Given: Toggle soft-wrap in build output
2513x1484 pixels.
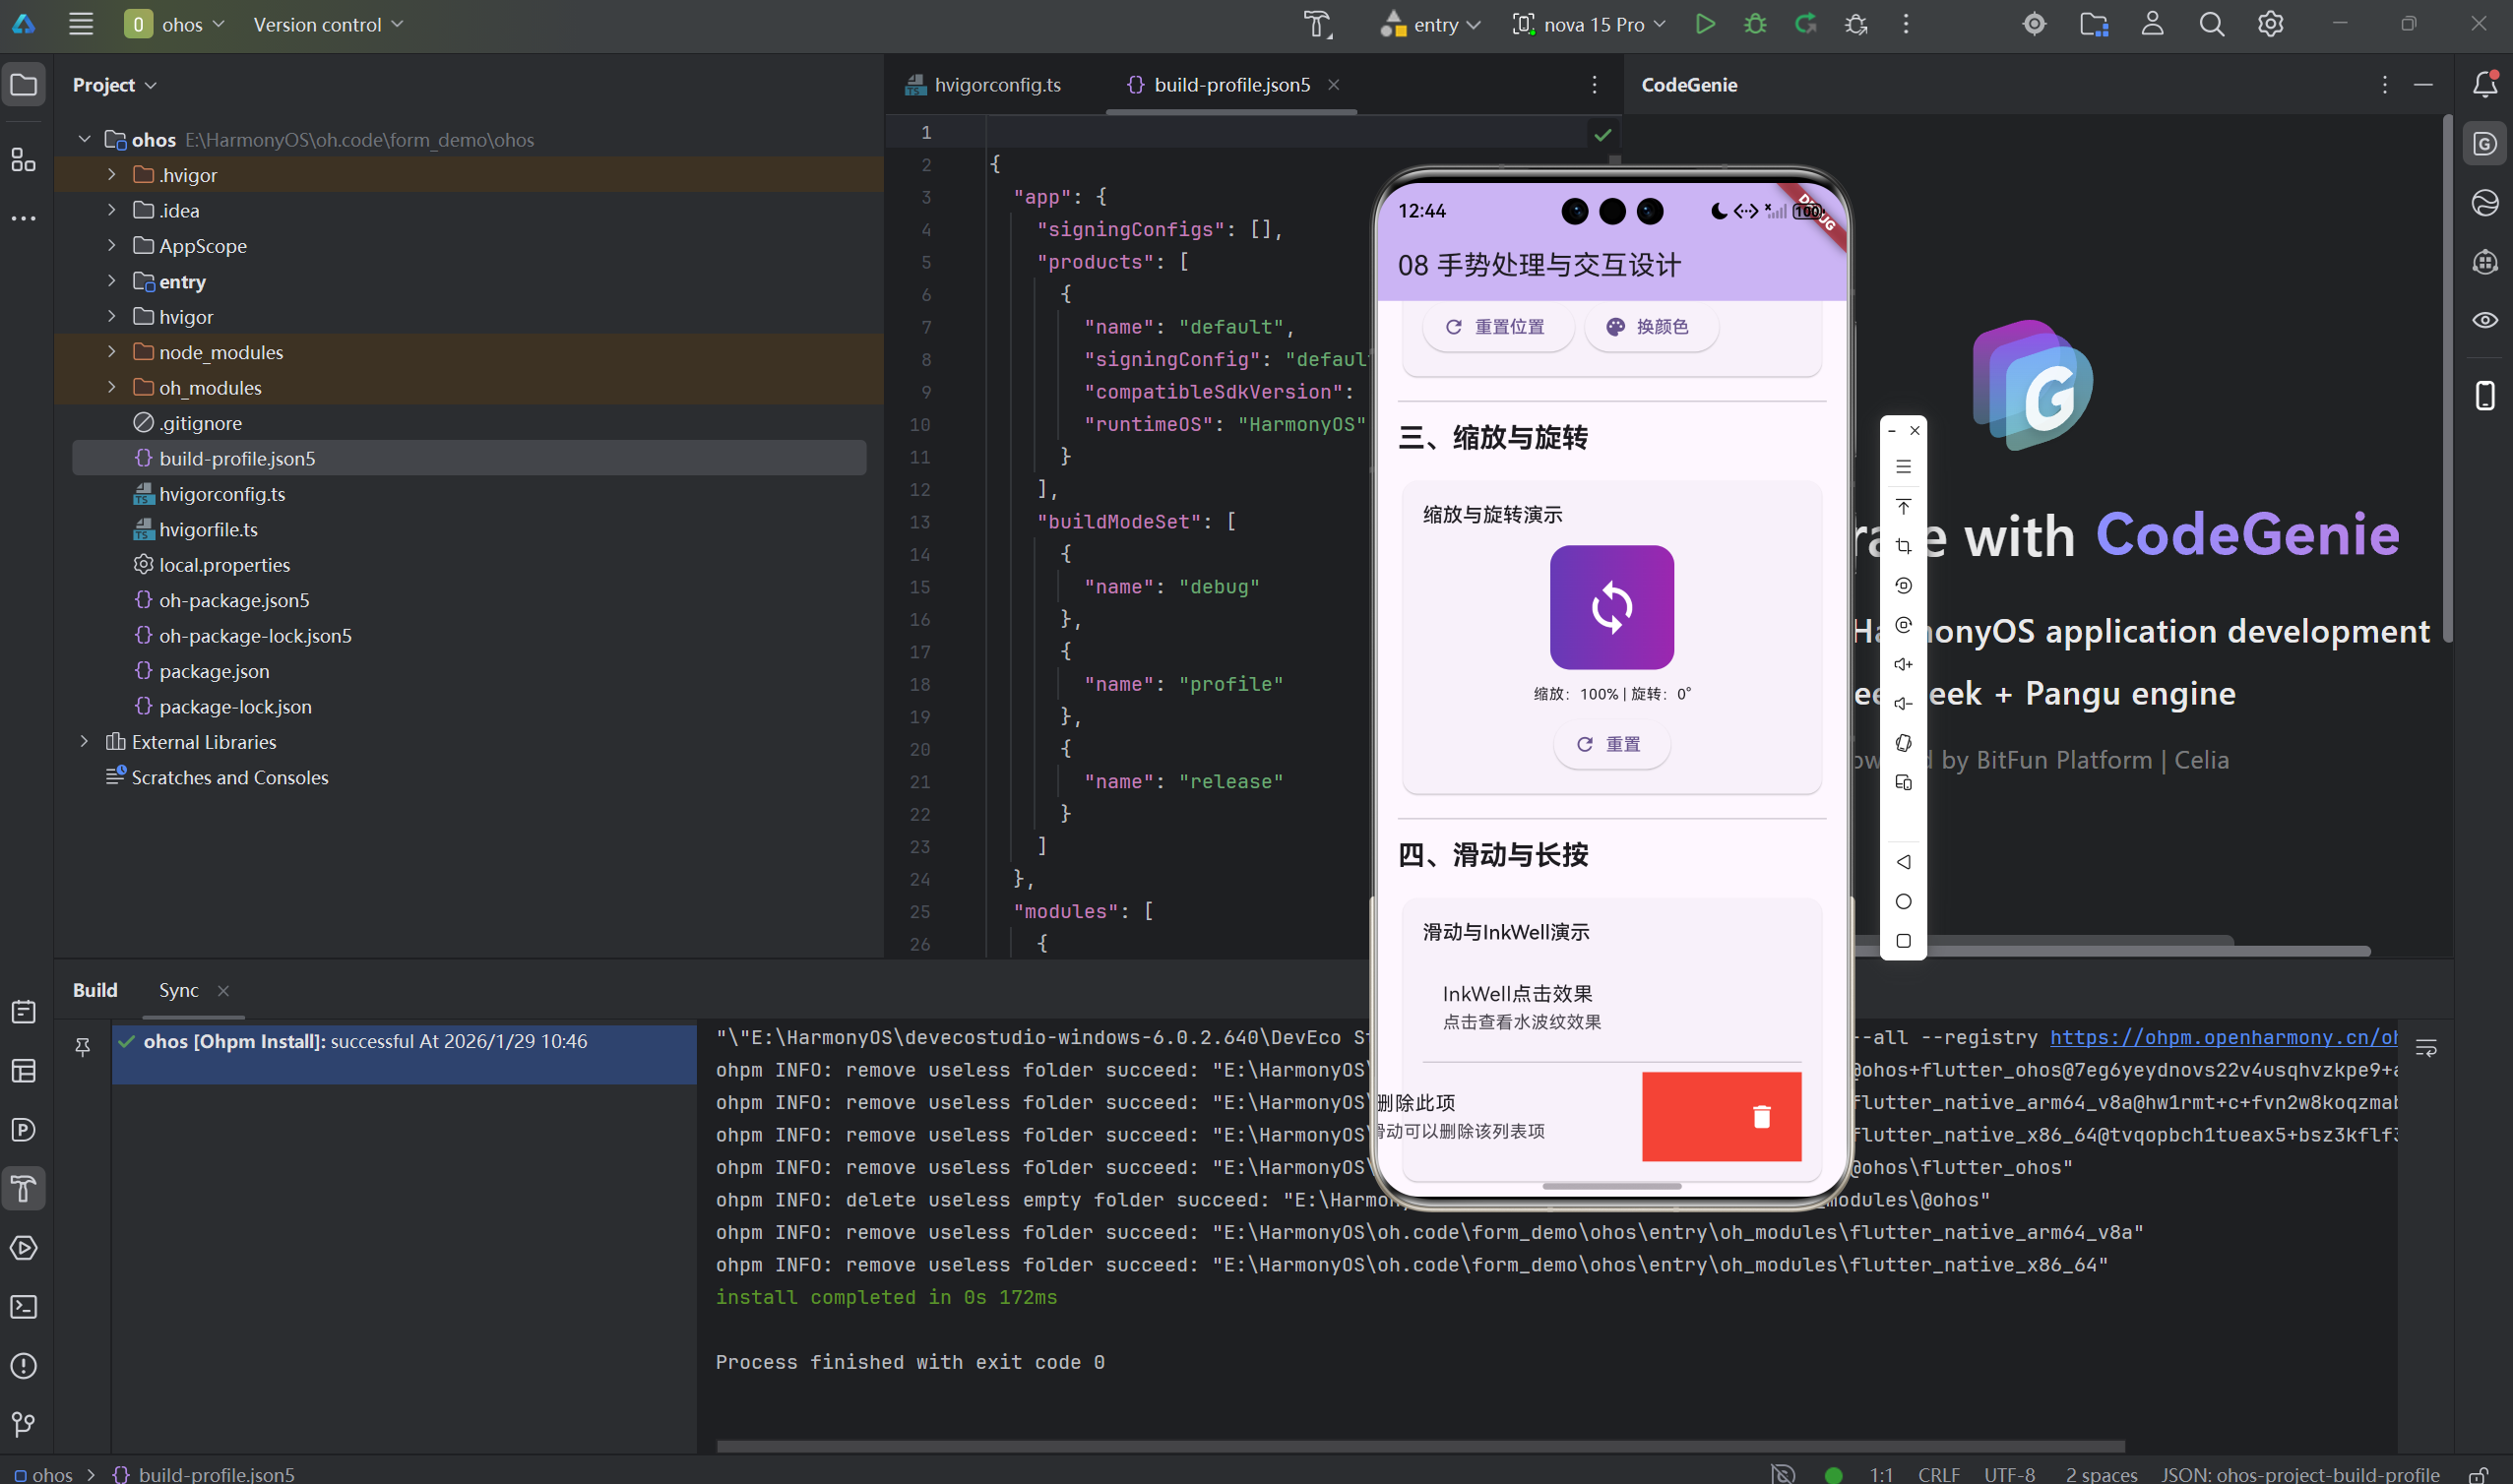Looking at the screenshot, I should [2426, 1047].
